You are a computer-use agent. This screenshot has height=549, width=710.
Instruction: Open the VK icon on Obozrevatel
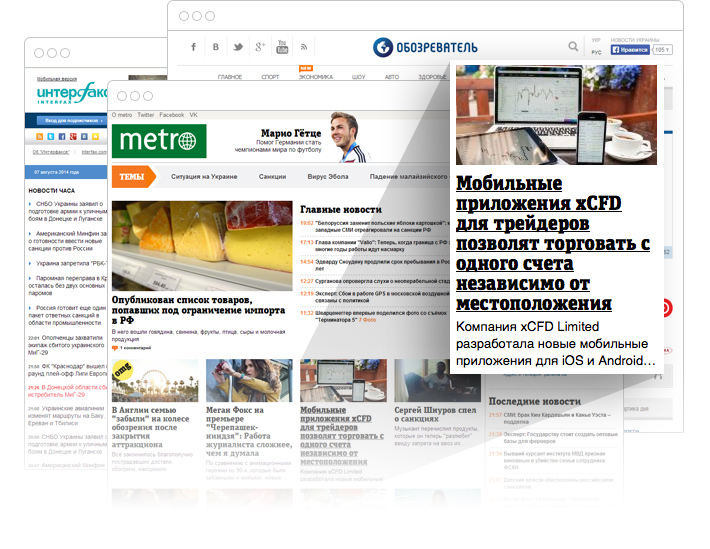pos(216,47)
